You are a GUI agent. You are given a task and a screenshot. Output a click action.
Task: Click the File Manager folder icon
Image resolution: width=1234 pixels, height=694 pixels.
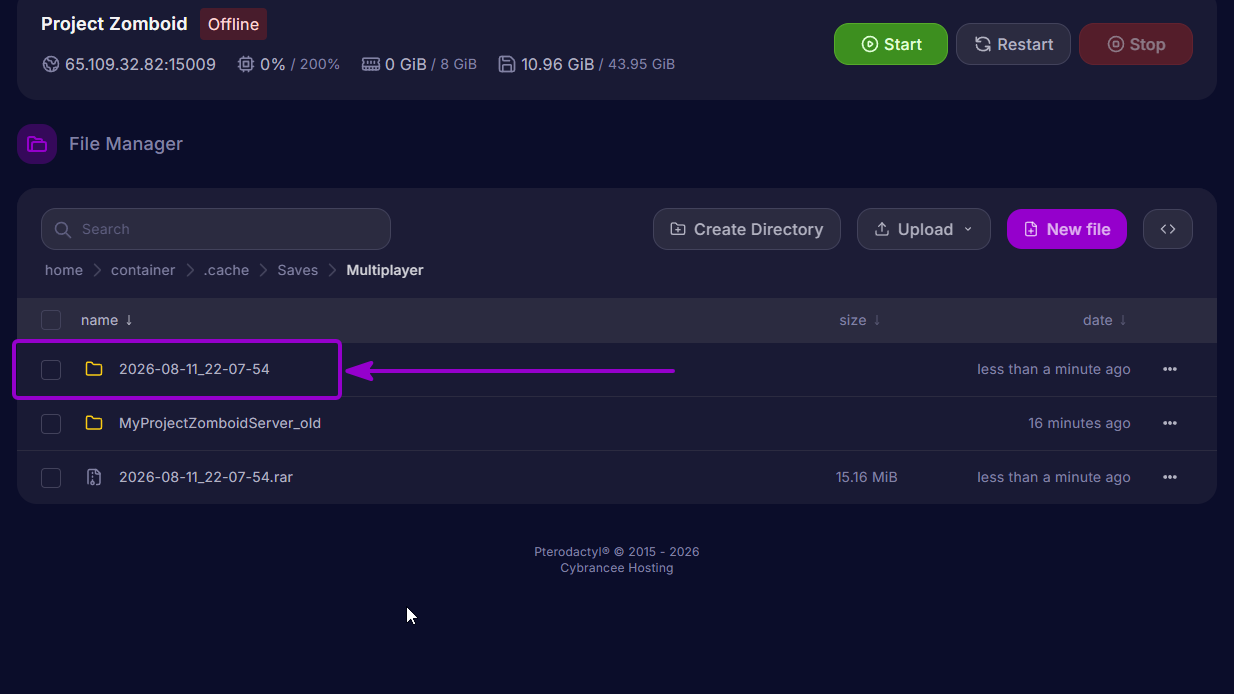tap(37, 144)
